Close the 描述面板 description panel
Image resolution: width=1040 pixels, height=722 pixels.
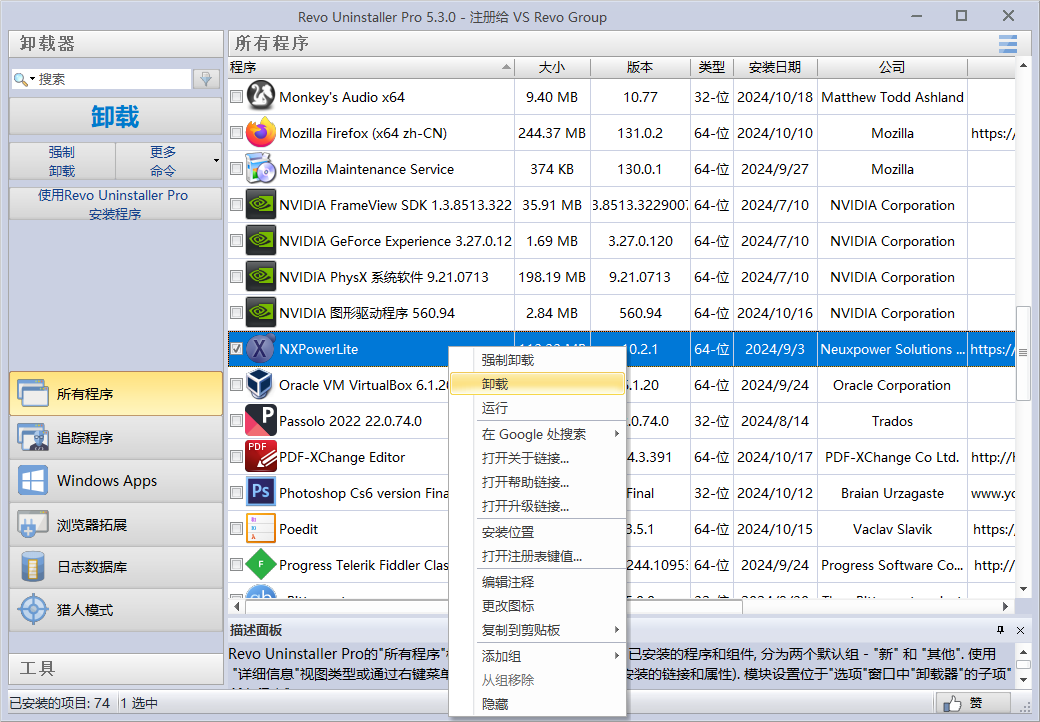click(x=1020, y=630)
